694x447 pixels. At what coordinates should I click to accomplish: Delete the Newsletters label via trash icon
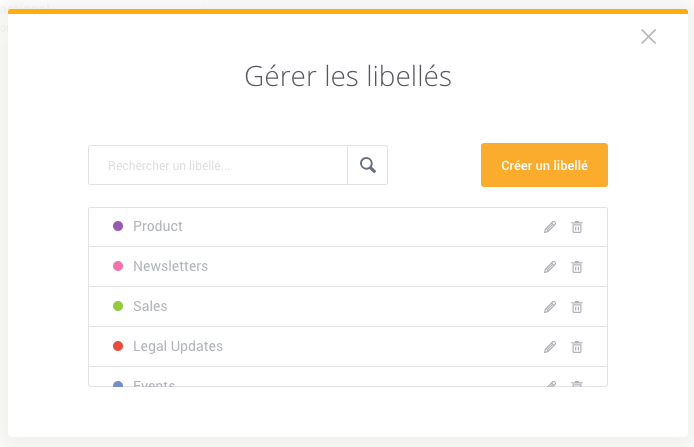[577, 267]
